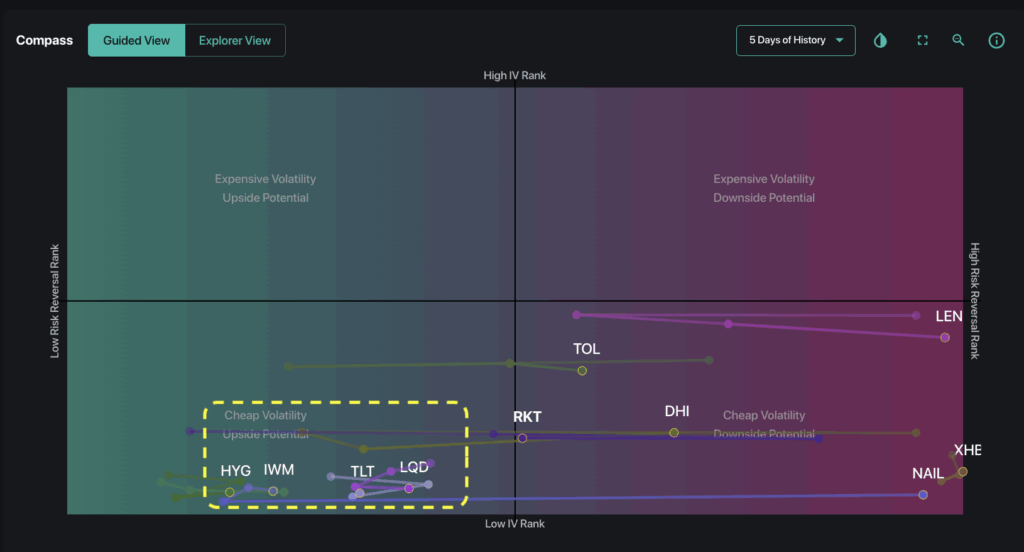1024x552 pixels.
Task: Select the TLT ticker point
Action: (x=360, y=493)
